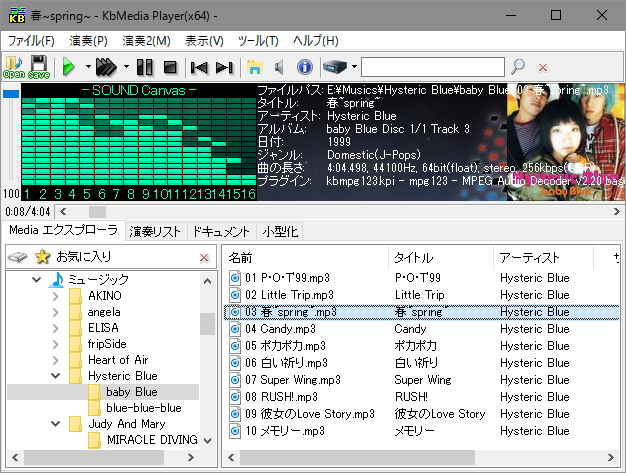
Task: Expand the ELISA folder
Action: (55, 328)
